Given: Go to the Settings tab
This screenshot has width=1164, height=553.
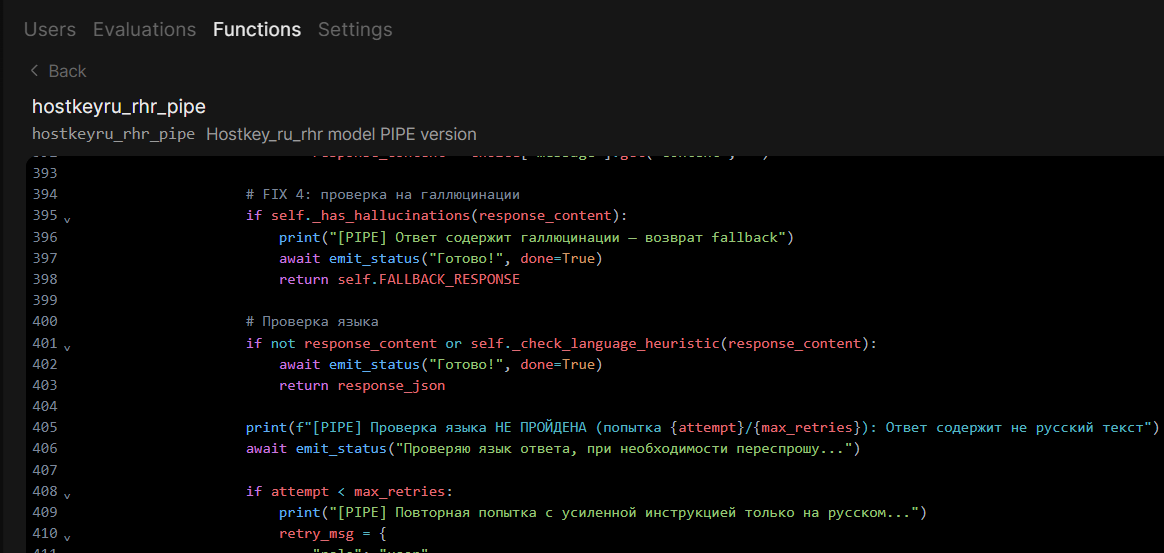Looking at the screenshot, I should 355,30.
